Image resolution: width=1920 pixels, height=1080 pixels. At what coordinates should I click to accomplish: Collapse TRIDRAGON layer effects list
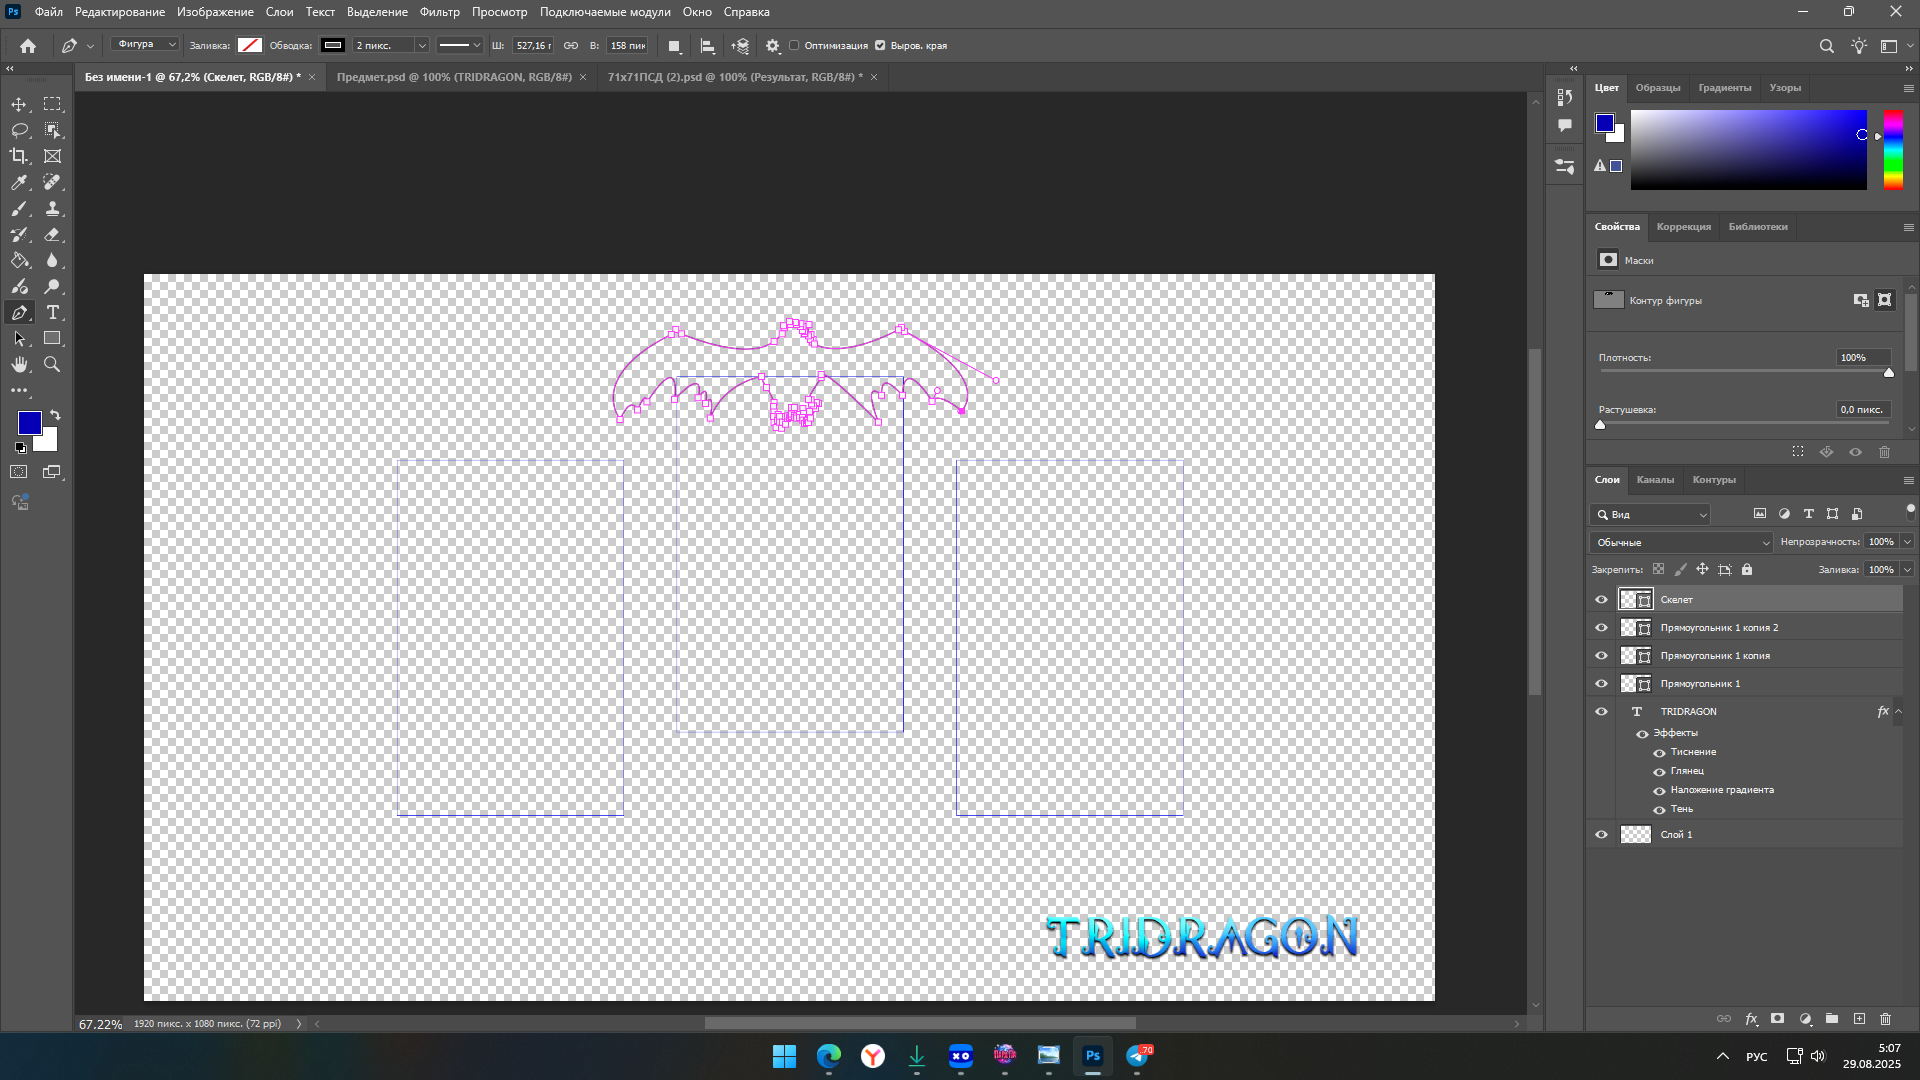[1898, 712]
